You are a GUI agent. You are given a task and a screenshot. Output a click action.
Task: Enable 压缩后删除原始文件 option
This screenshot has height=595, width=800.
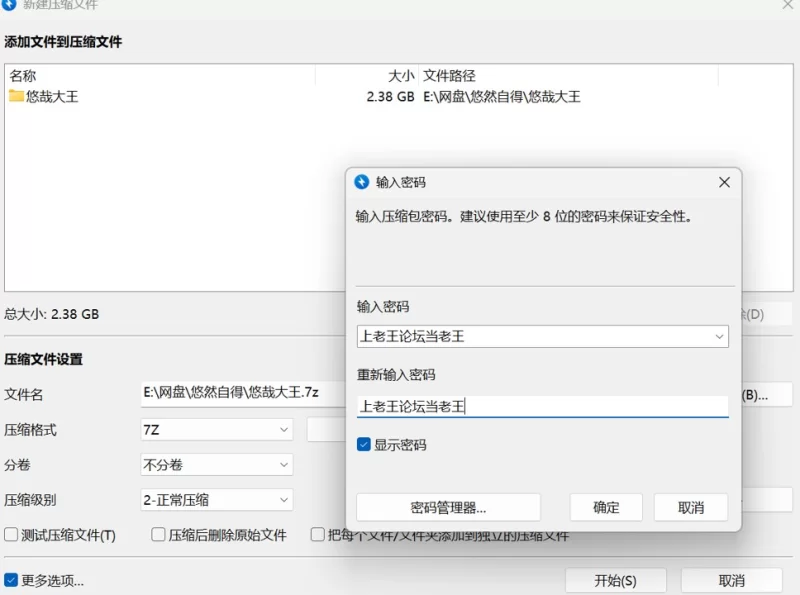coord(158,535)
